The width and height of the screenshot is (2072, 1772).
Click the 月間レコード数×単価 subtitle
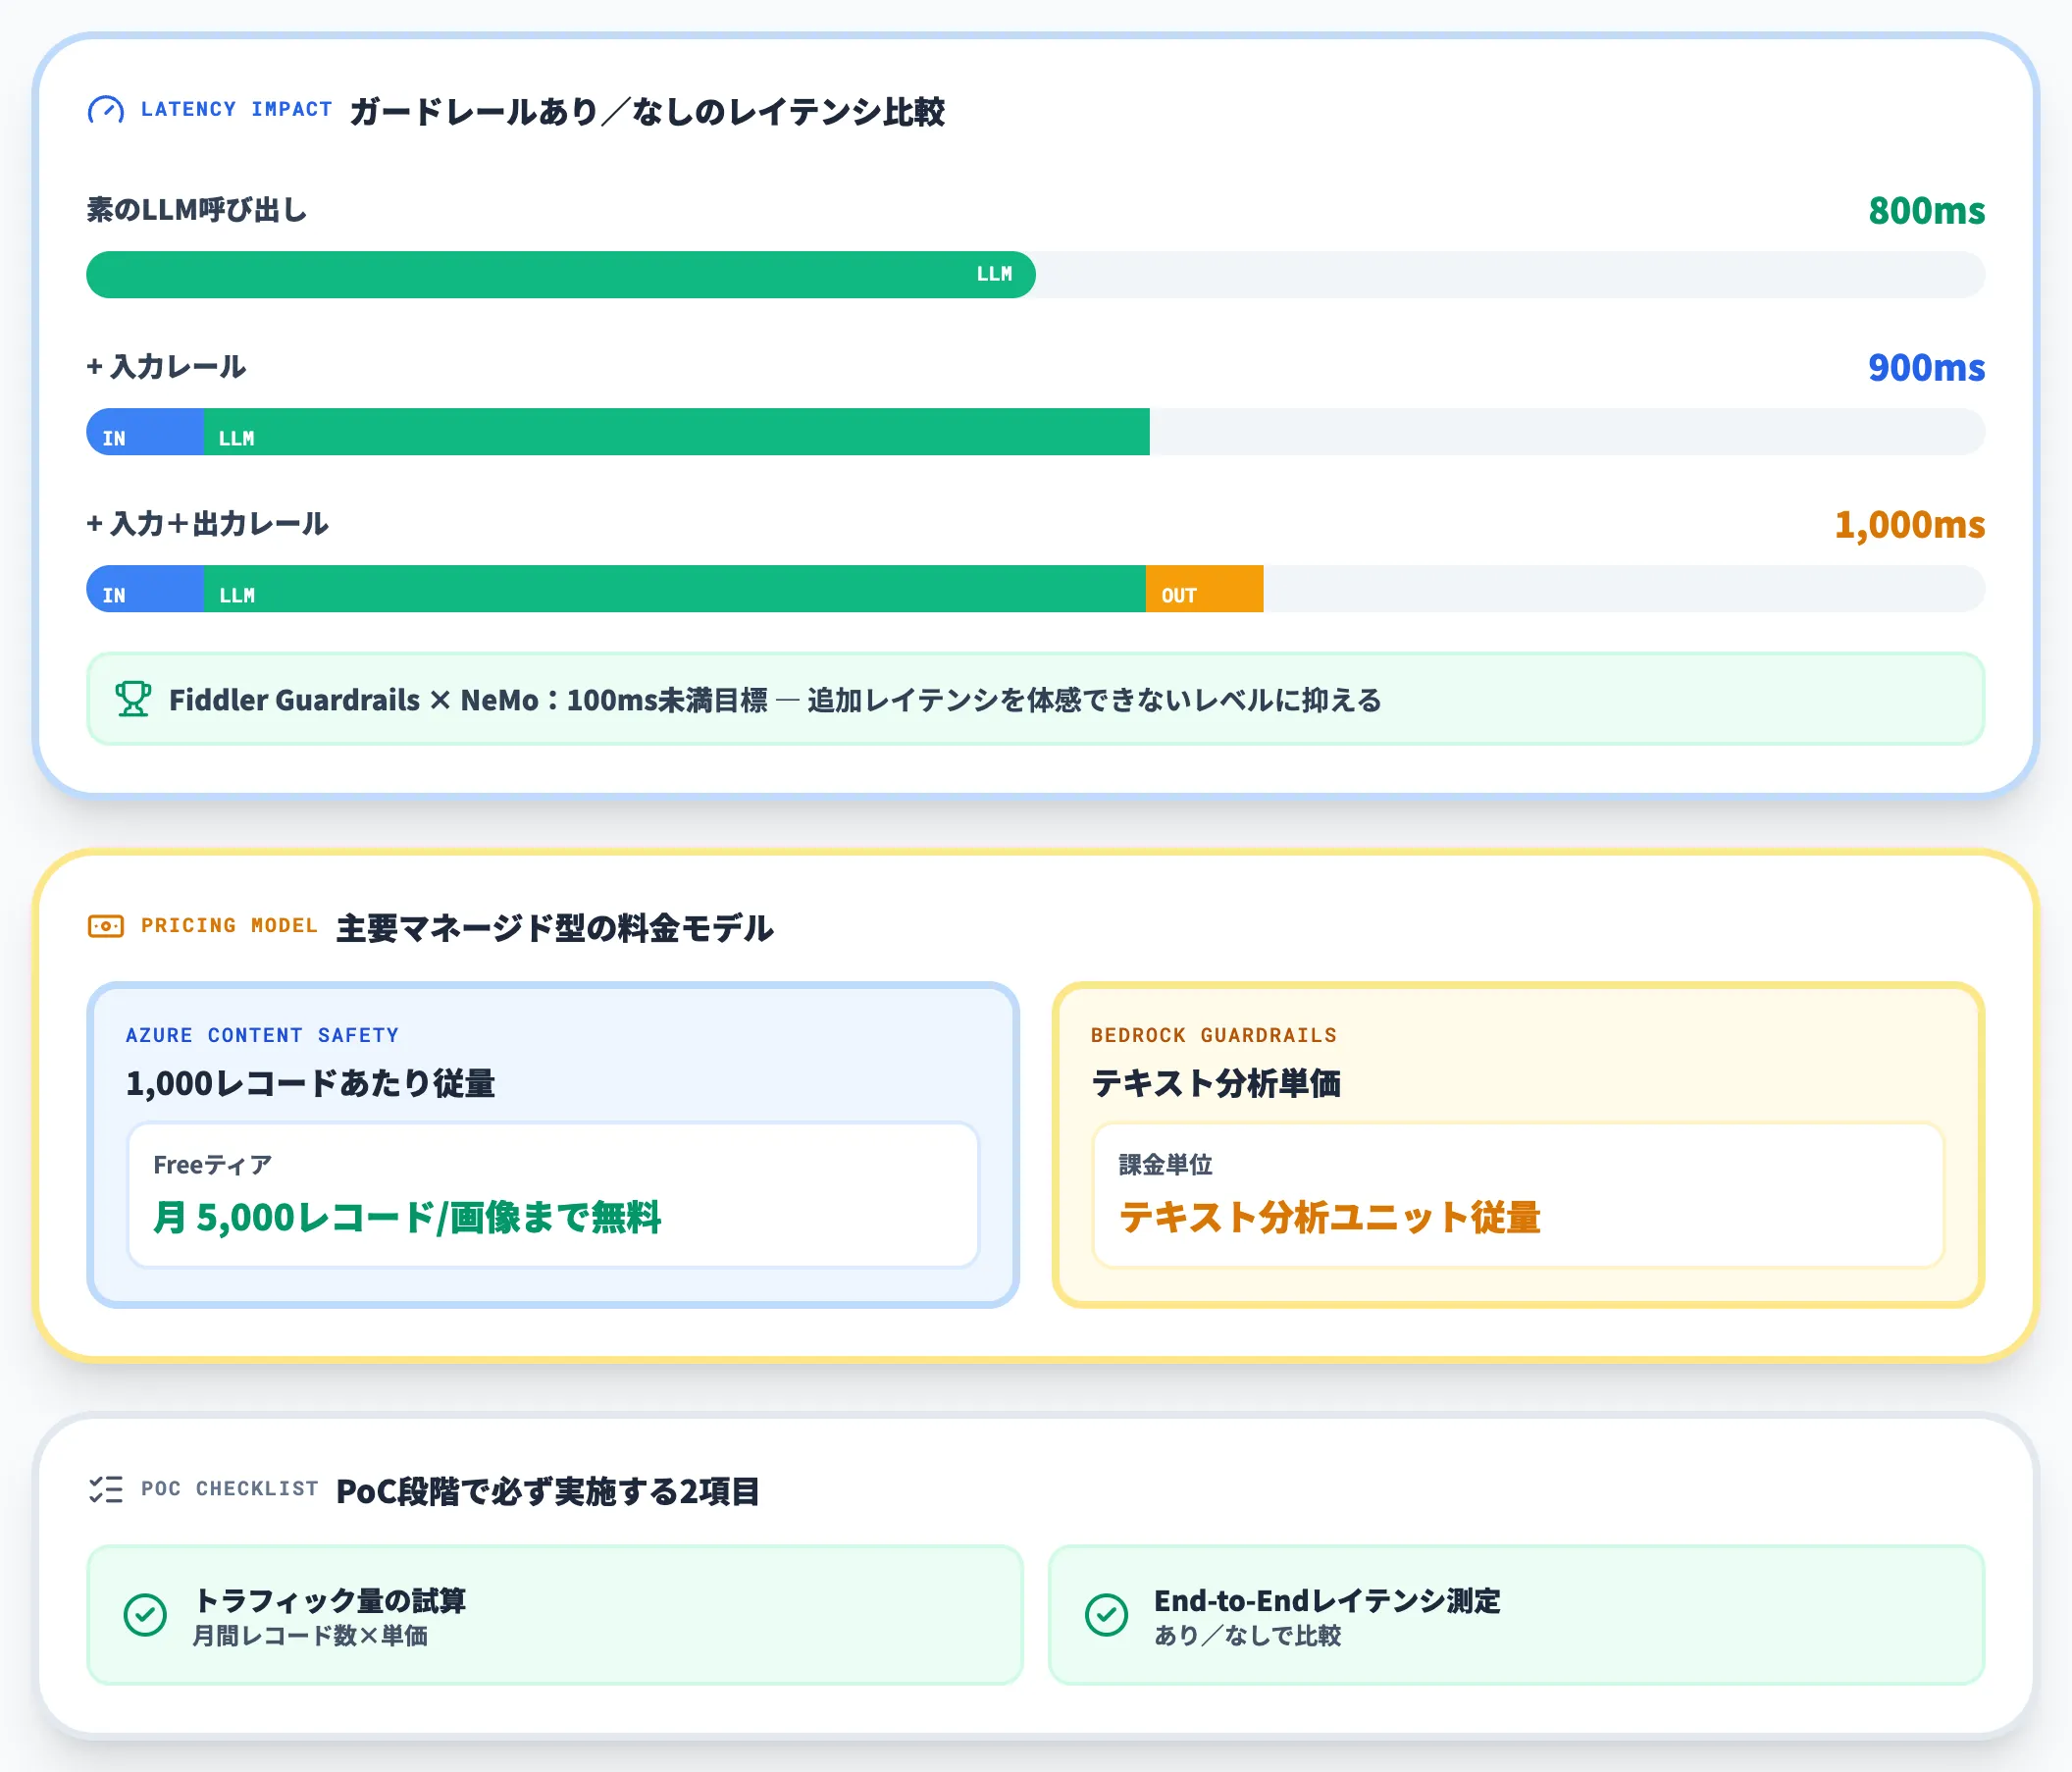point(310,1636)
